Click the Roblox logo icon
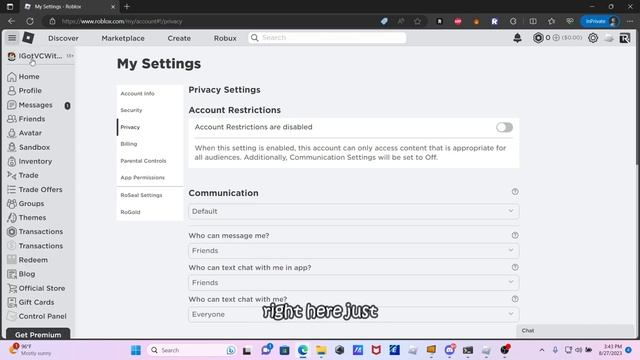 [28, 38]
